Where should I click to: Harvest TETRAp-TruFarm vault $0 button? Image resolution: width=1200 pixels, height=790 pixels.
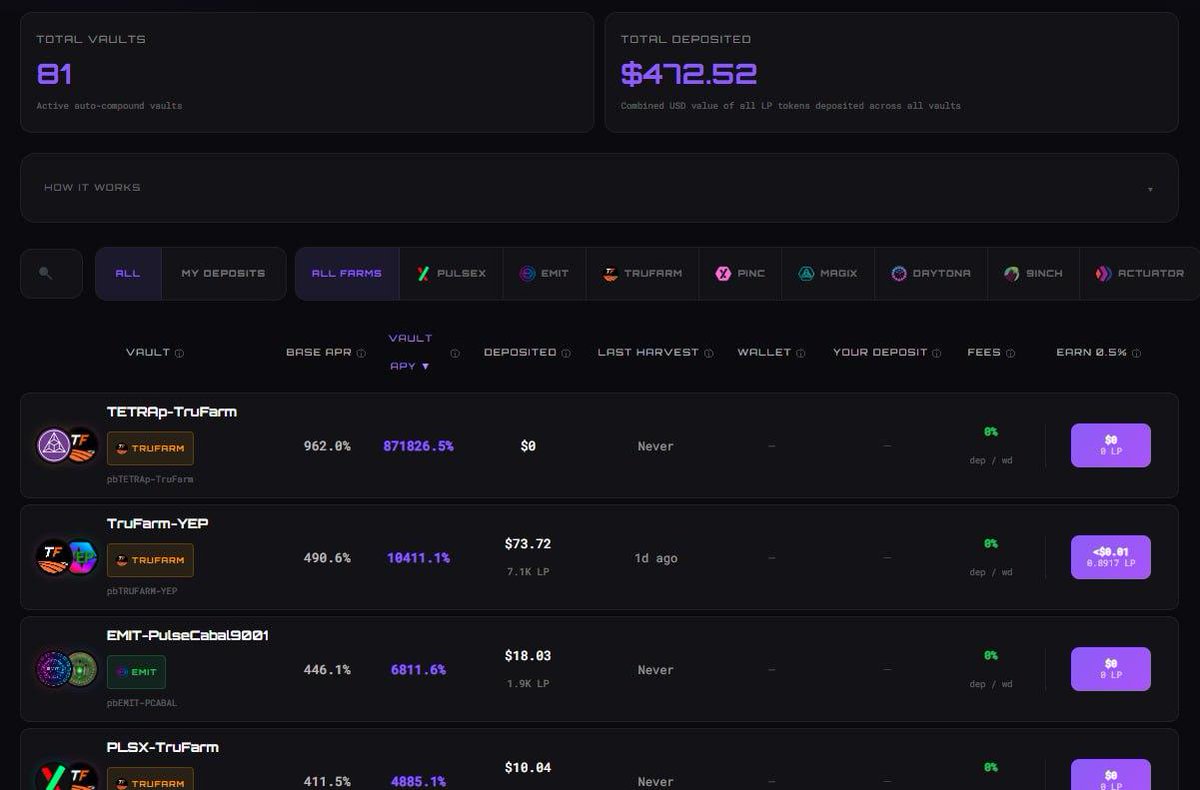click(x=1110, y=445)
